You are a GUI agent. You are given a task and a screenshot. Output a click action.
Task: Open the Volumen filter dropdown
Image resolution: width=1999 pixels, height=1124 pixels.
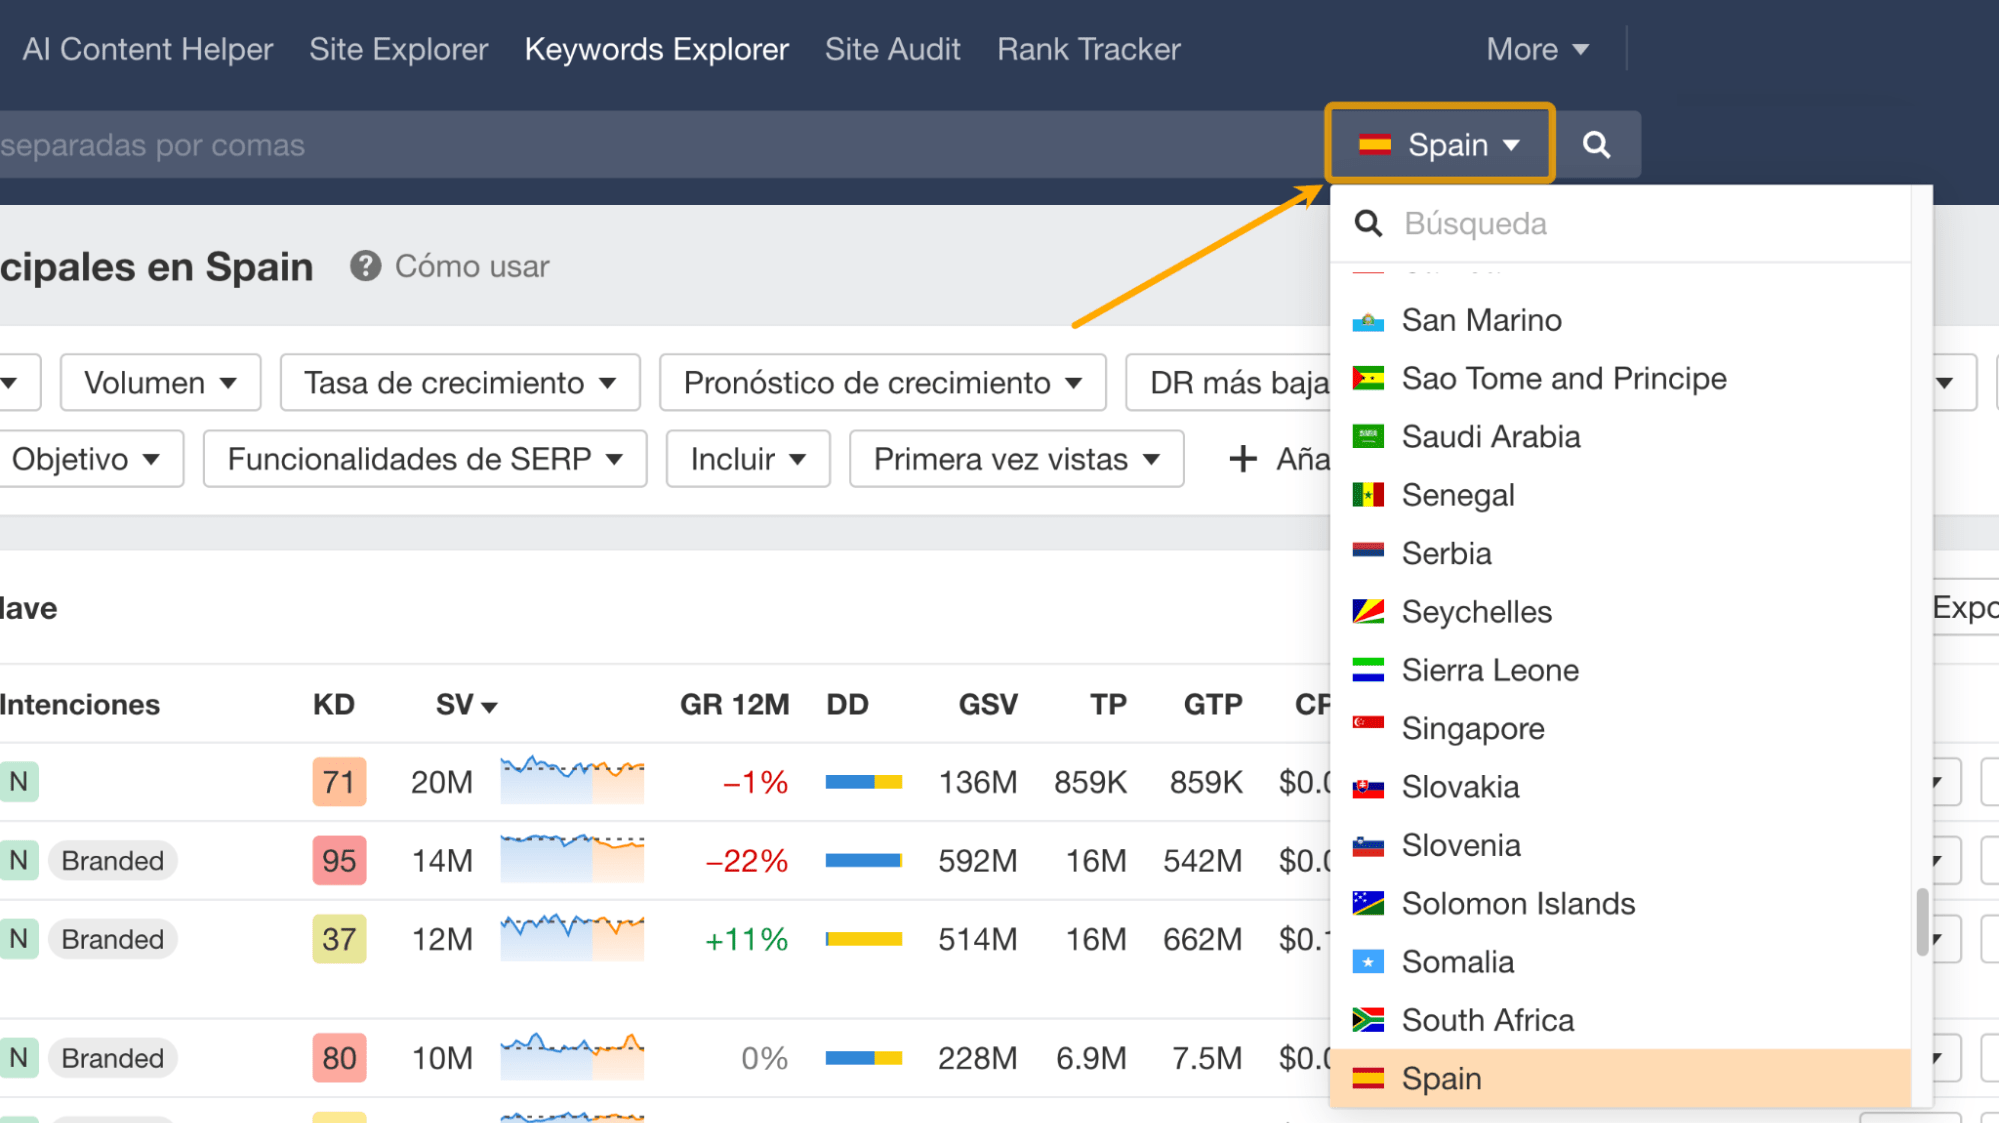click(x=159, y=382)
